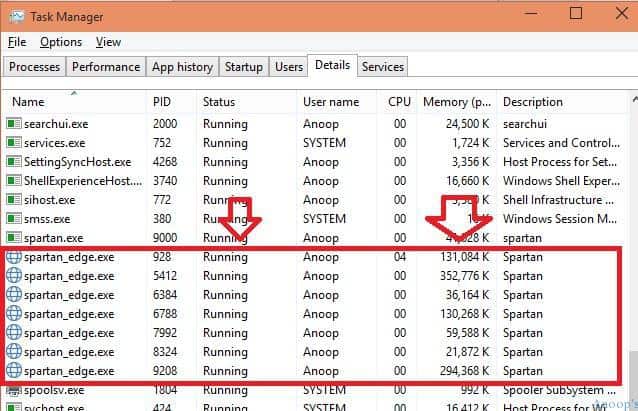The image size is (638, 411).
Task: Select the sihost.exe process icon
Action: (x=14, y=199)
